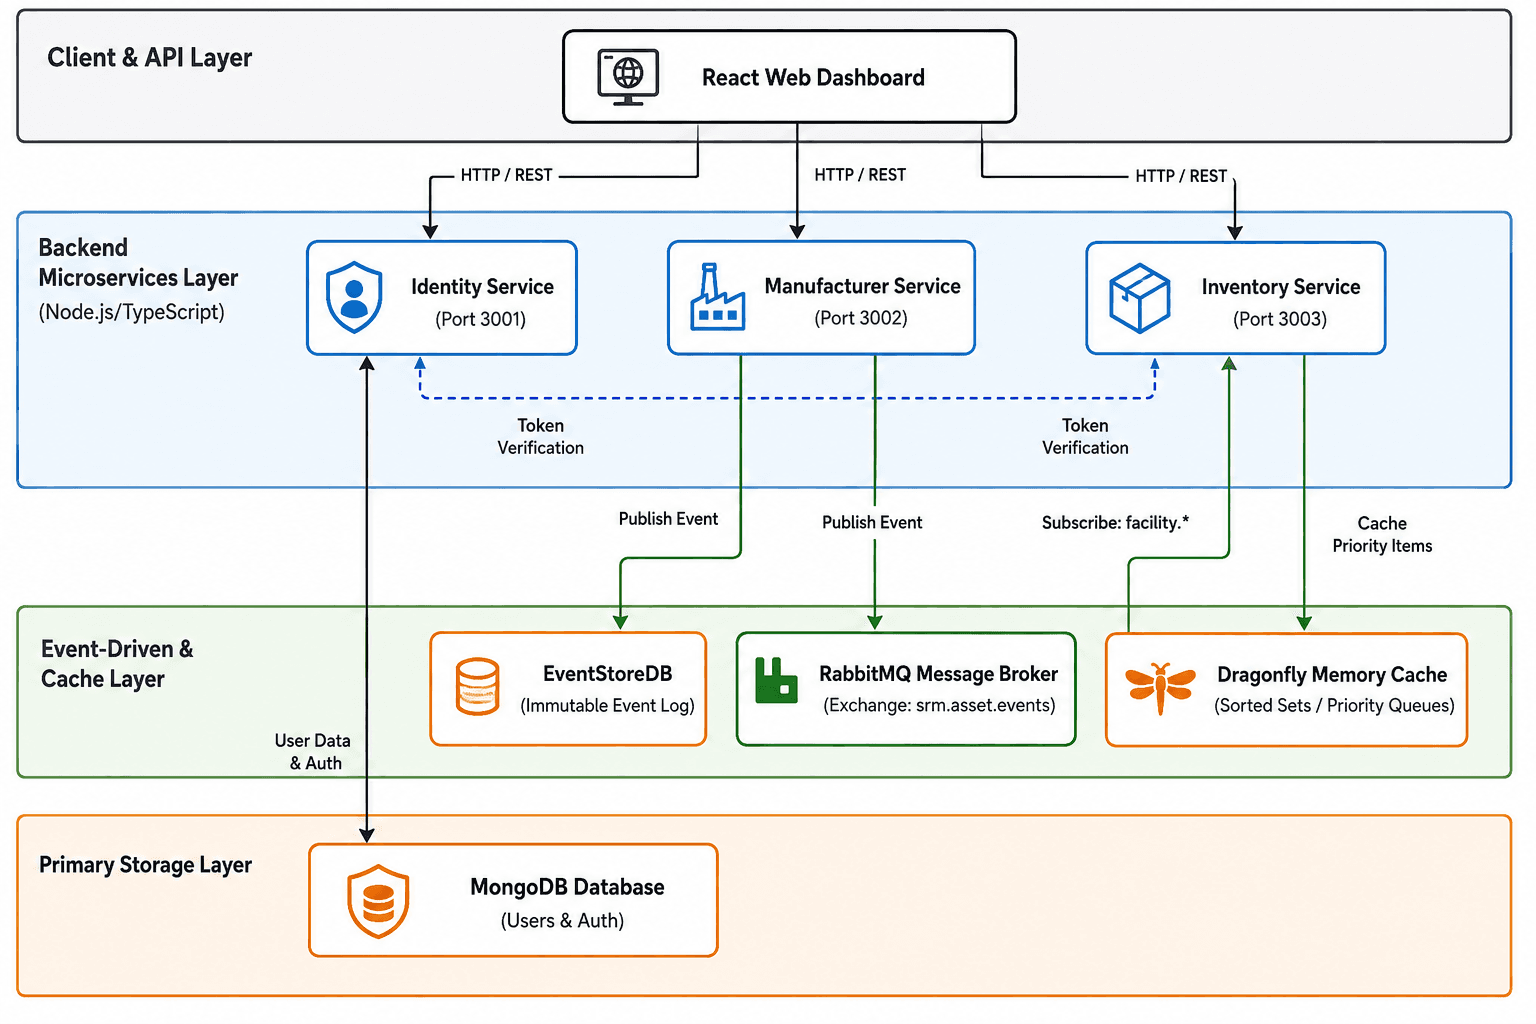Select Token Verification label nearest Identity Service

[x=541, y=437]
